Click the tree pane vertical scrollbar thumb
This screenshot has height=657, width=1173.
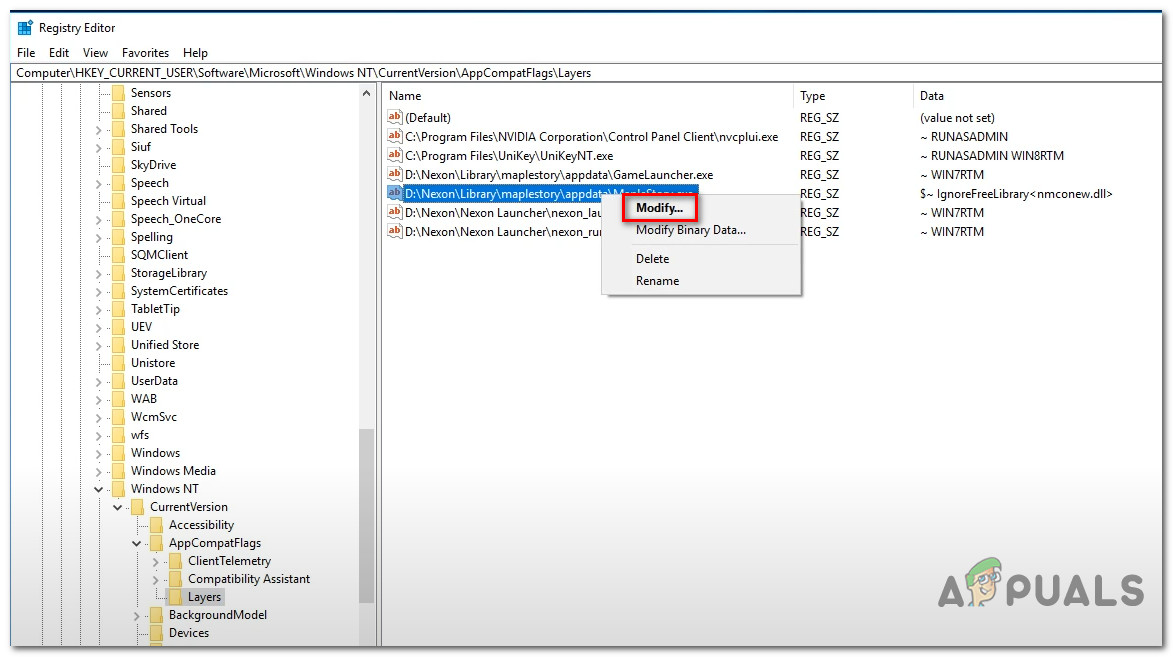tap(366, 516)
